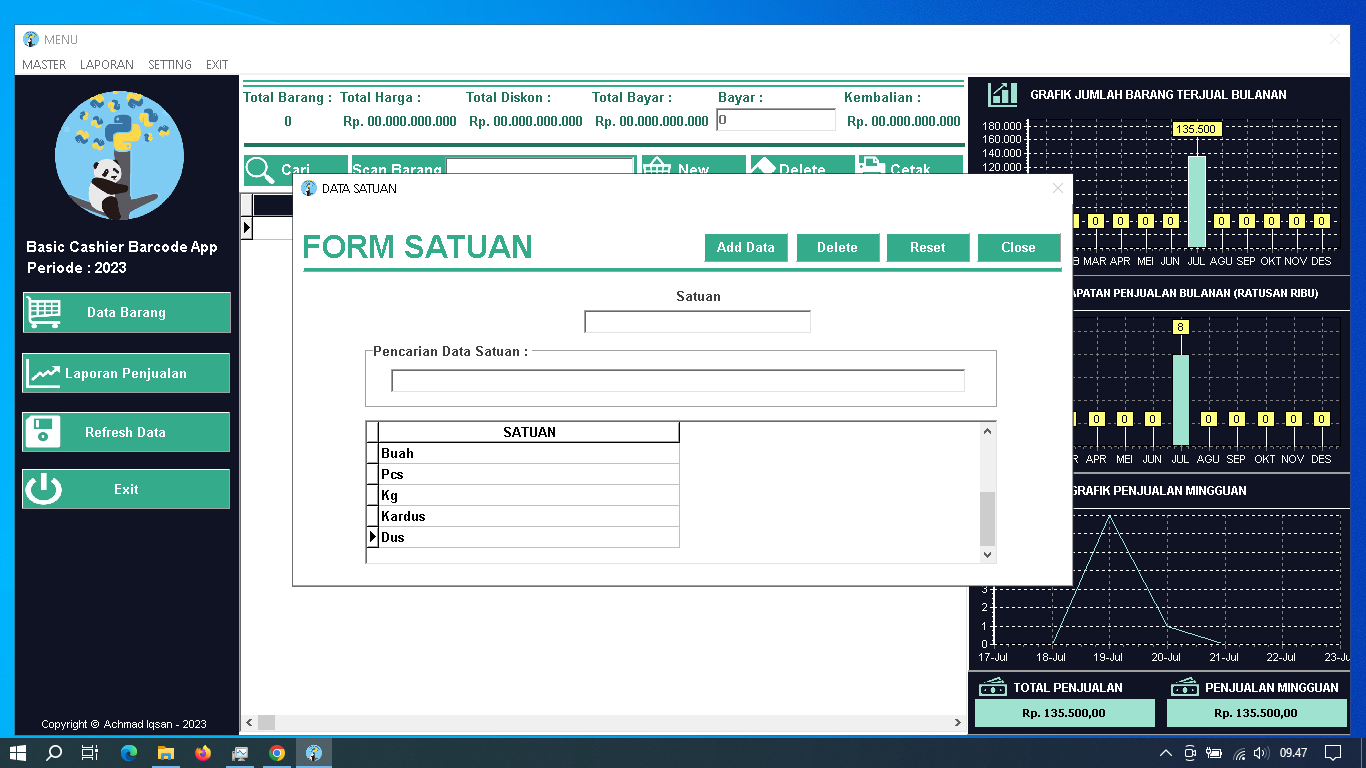Click the Refresh Data disk icon

43,432
